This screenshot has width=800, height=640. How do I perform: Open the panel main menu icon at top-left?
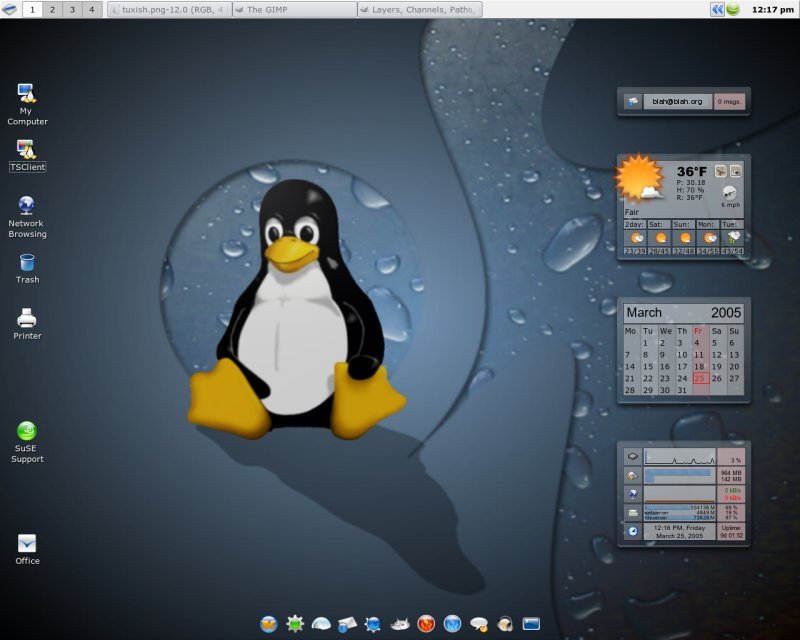tap(10, 9)
